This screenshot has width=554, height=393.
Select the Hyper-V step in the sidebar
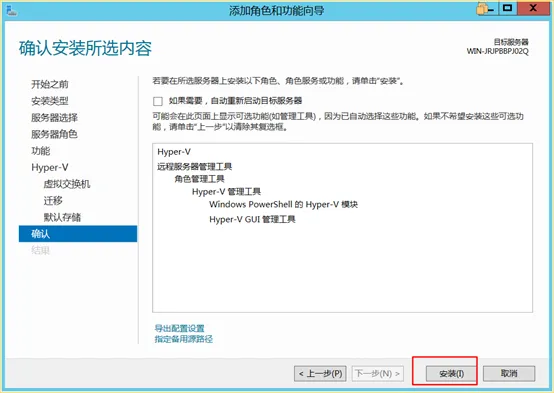click(x=50, y=167)
